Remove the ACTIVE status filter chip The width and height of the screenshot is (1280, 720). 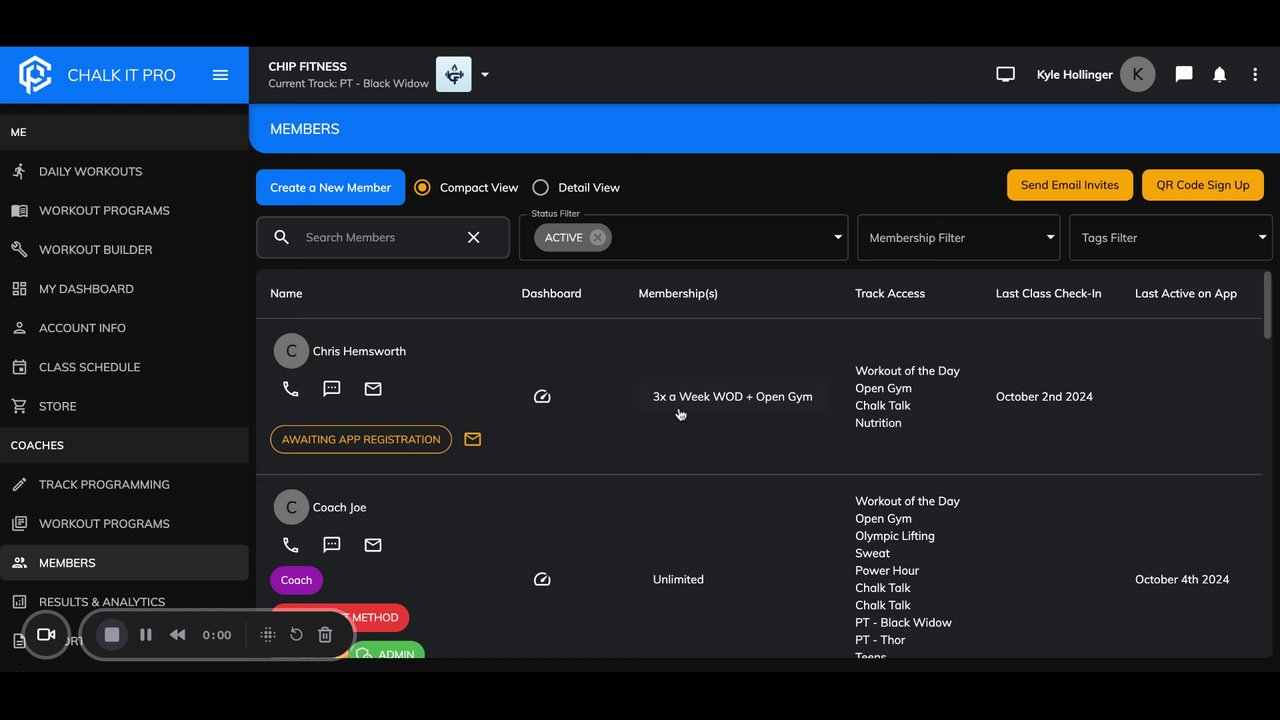click(598, 237)
